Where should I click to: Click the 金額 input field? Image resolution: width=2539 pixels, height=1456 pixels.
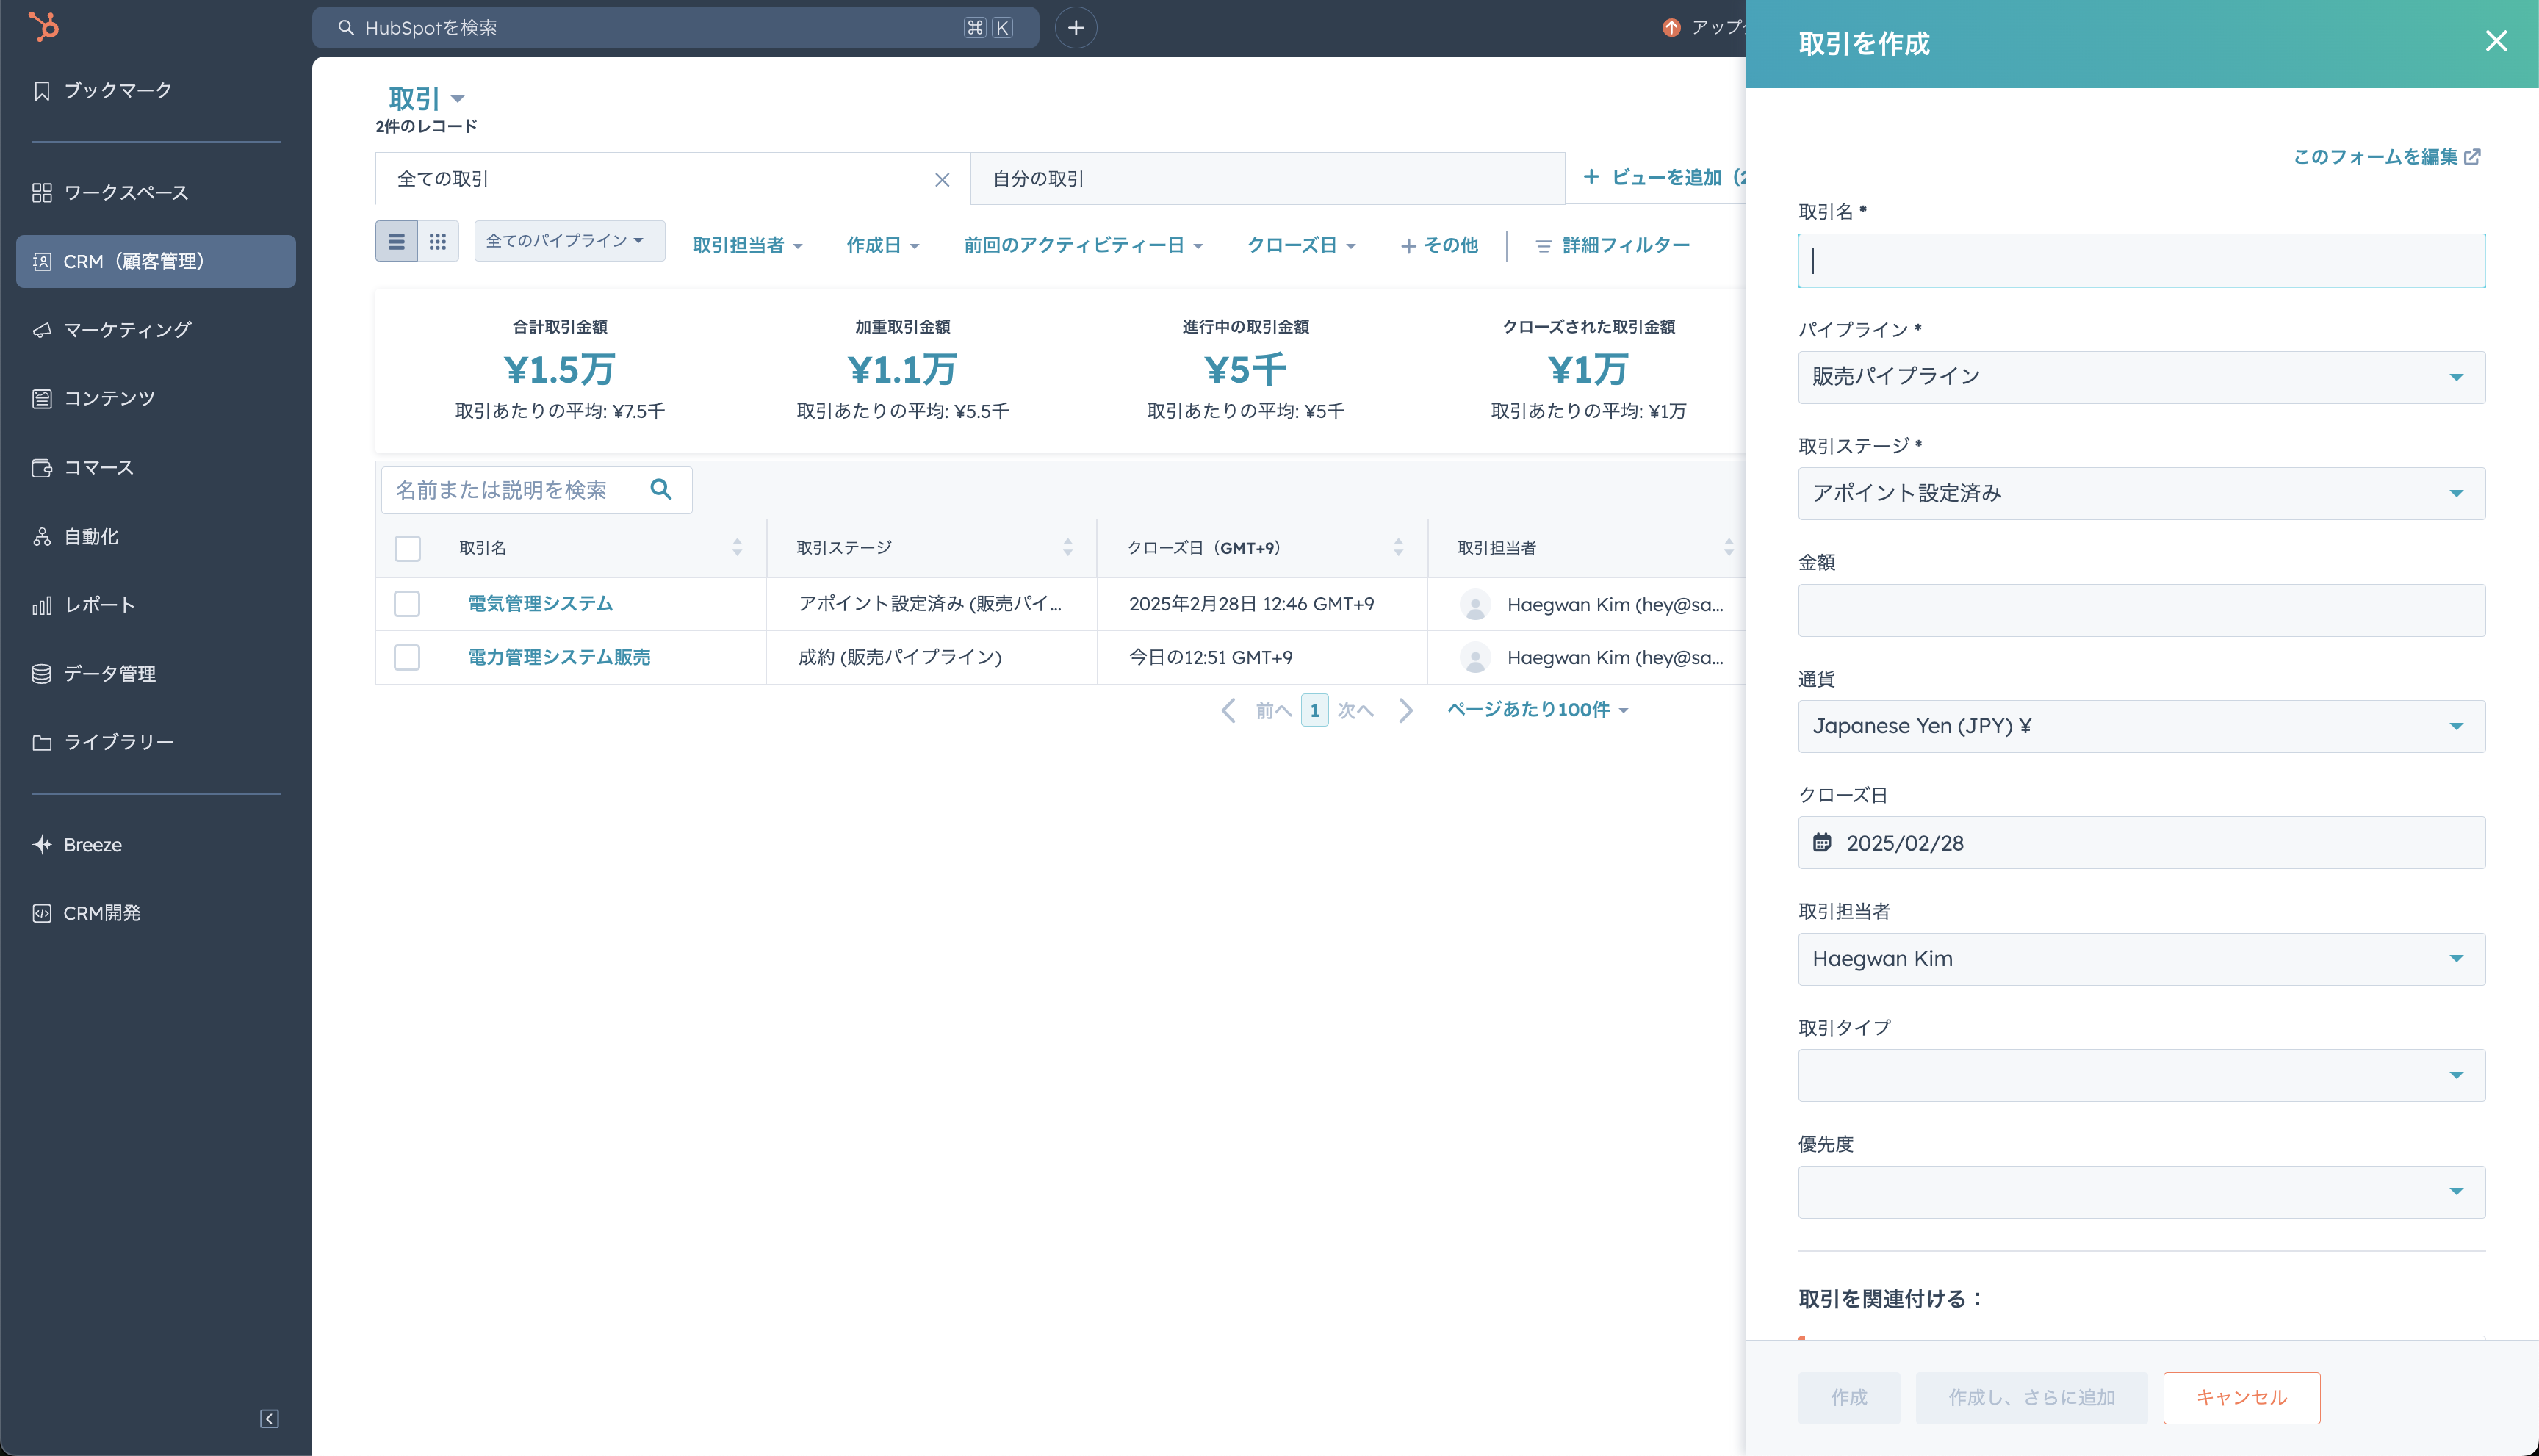pyautogui.click(x=2141, y=610)
